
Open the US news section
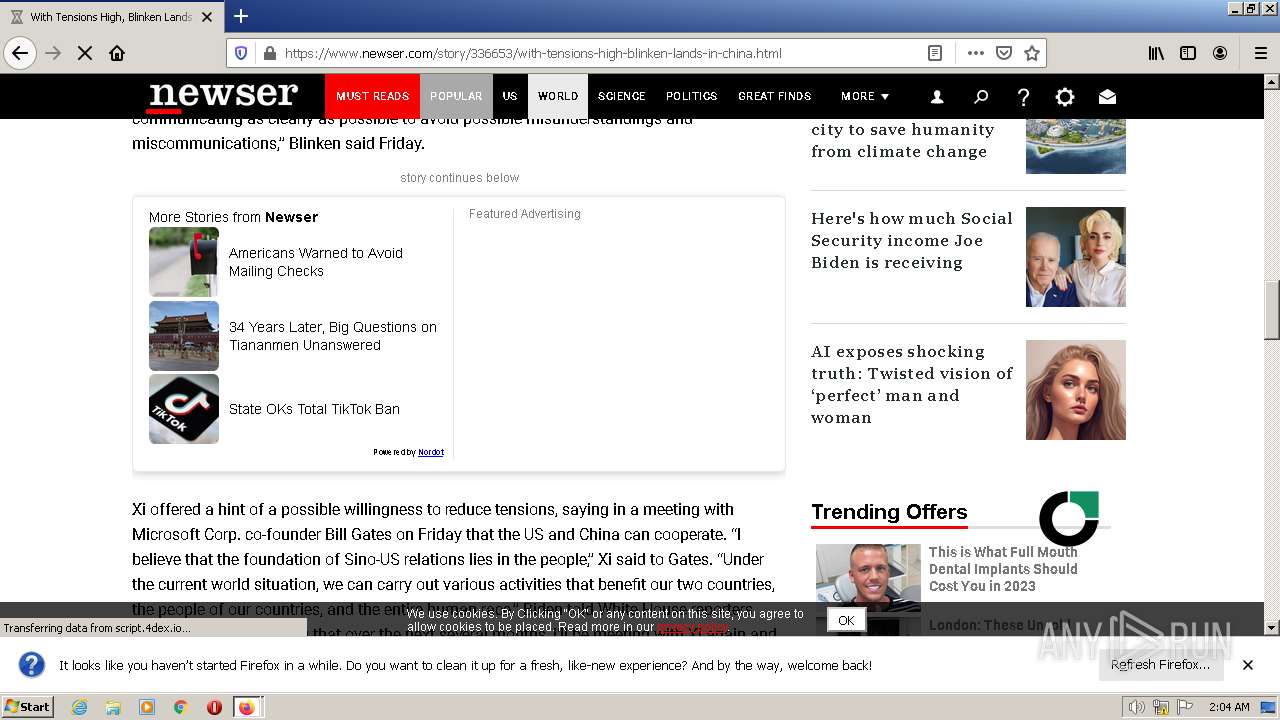(x=510, y=96)
